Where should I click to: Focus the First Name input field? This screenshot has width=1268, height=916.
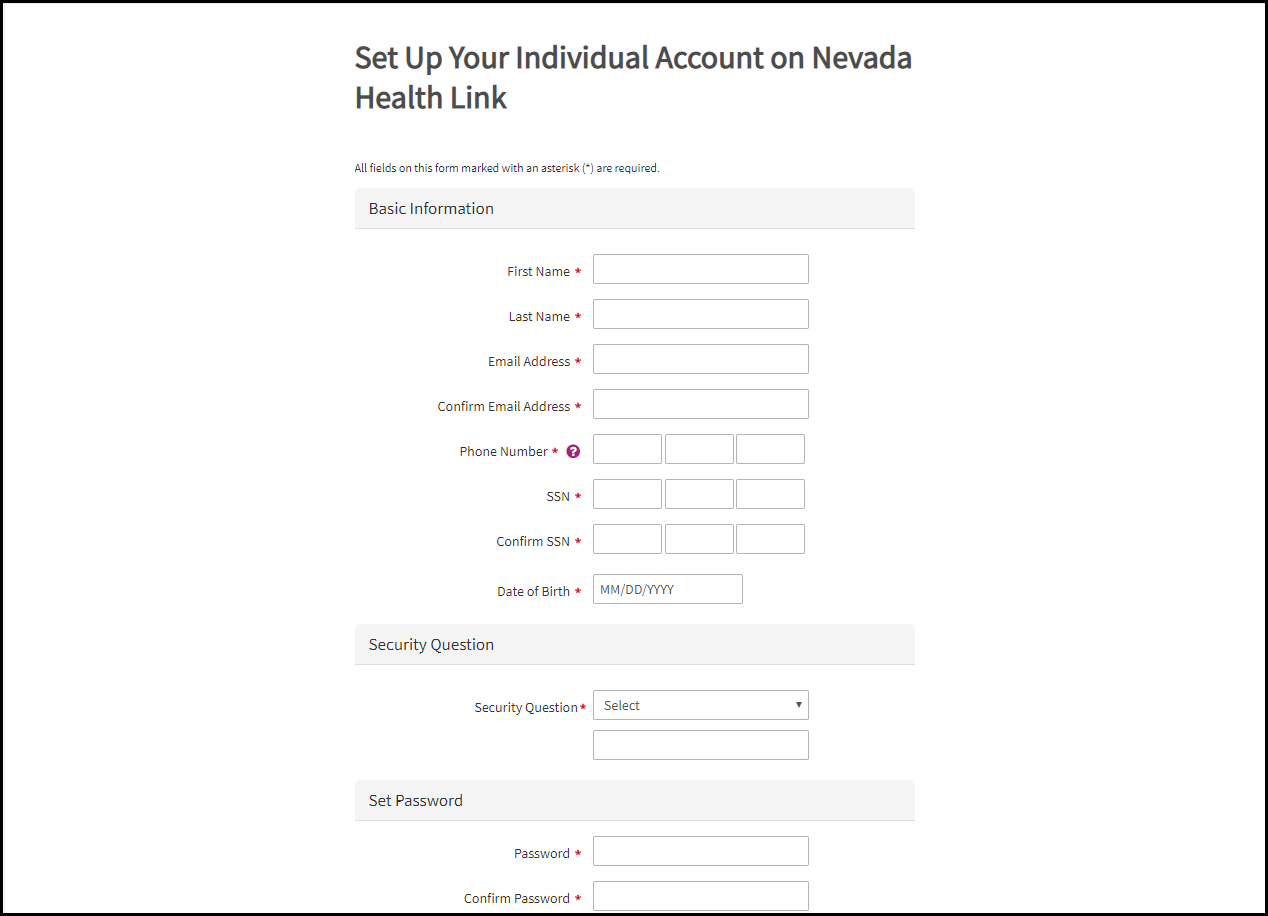701,269
